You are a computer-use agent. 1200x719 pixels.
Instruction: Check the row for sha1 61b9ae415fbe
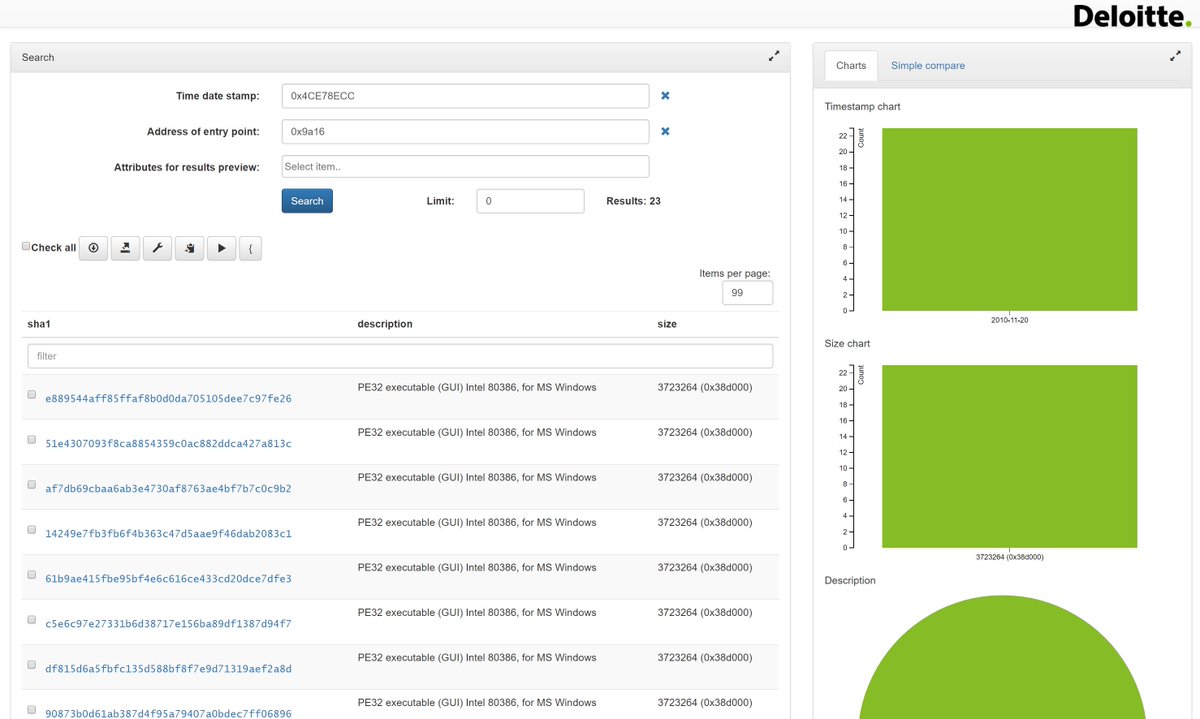31,574
